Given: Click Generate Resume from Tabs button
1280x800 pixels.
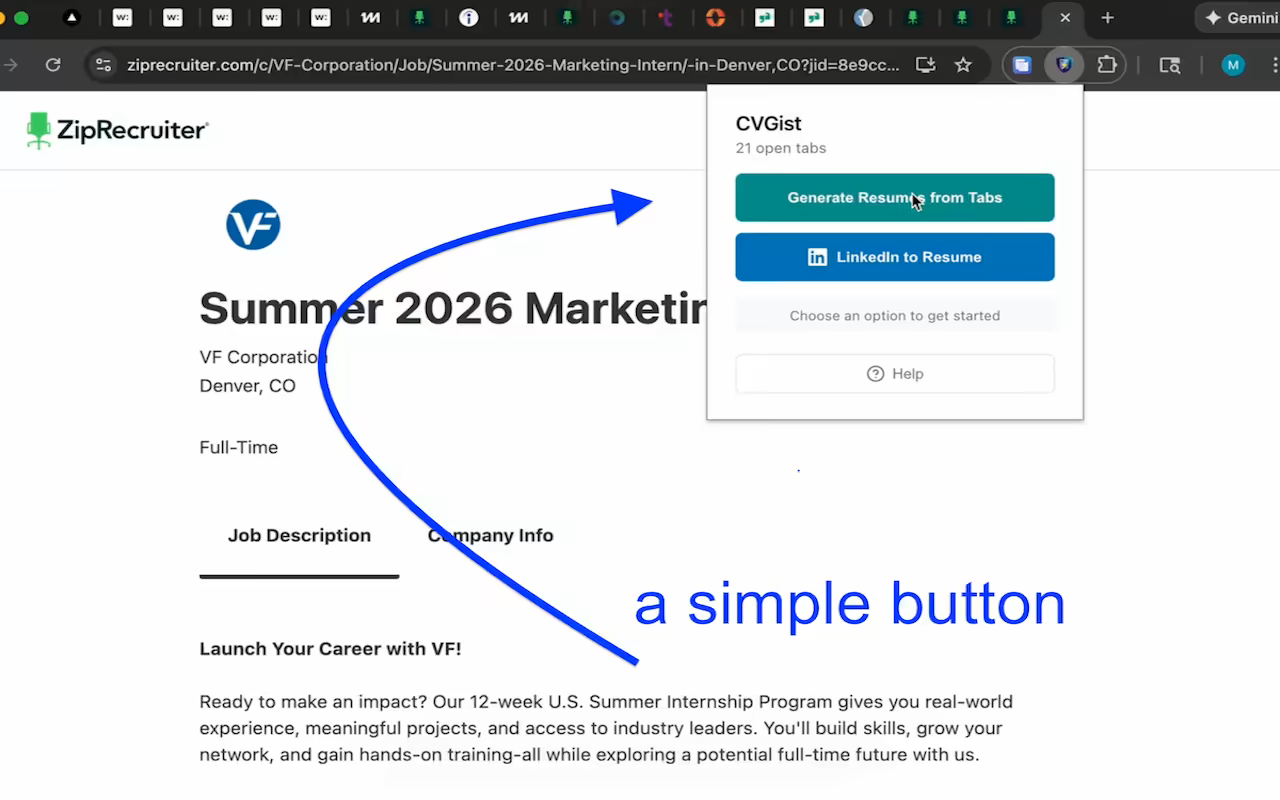Looking at the screenshot, I should (x=895, y=197).
